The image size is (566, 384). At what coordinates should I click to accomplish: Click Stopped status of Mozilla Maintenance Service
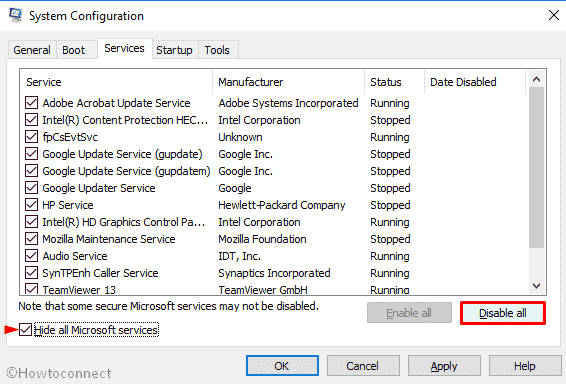pos(390,239)
